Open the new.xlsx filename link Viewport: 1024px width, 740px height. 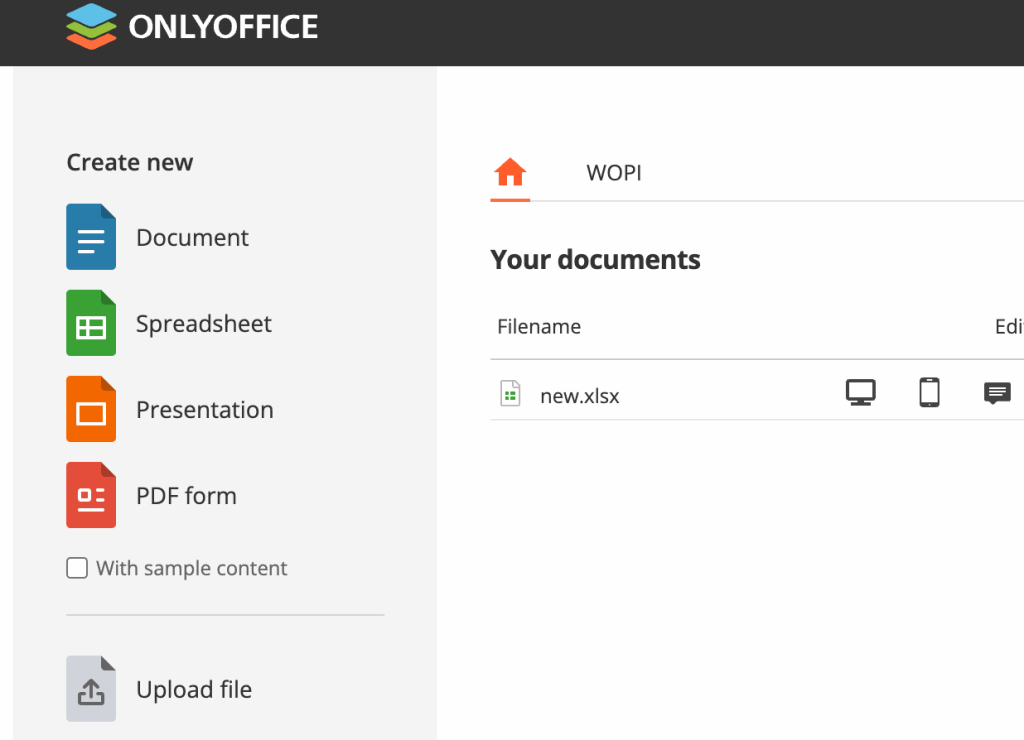coord(580,396)
